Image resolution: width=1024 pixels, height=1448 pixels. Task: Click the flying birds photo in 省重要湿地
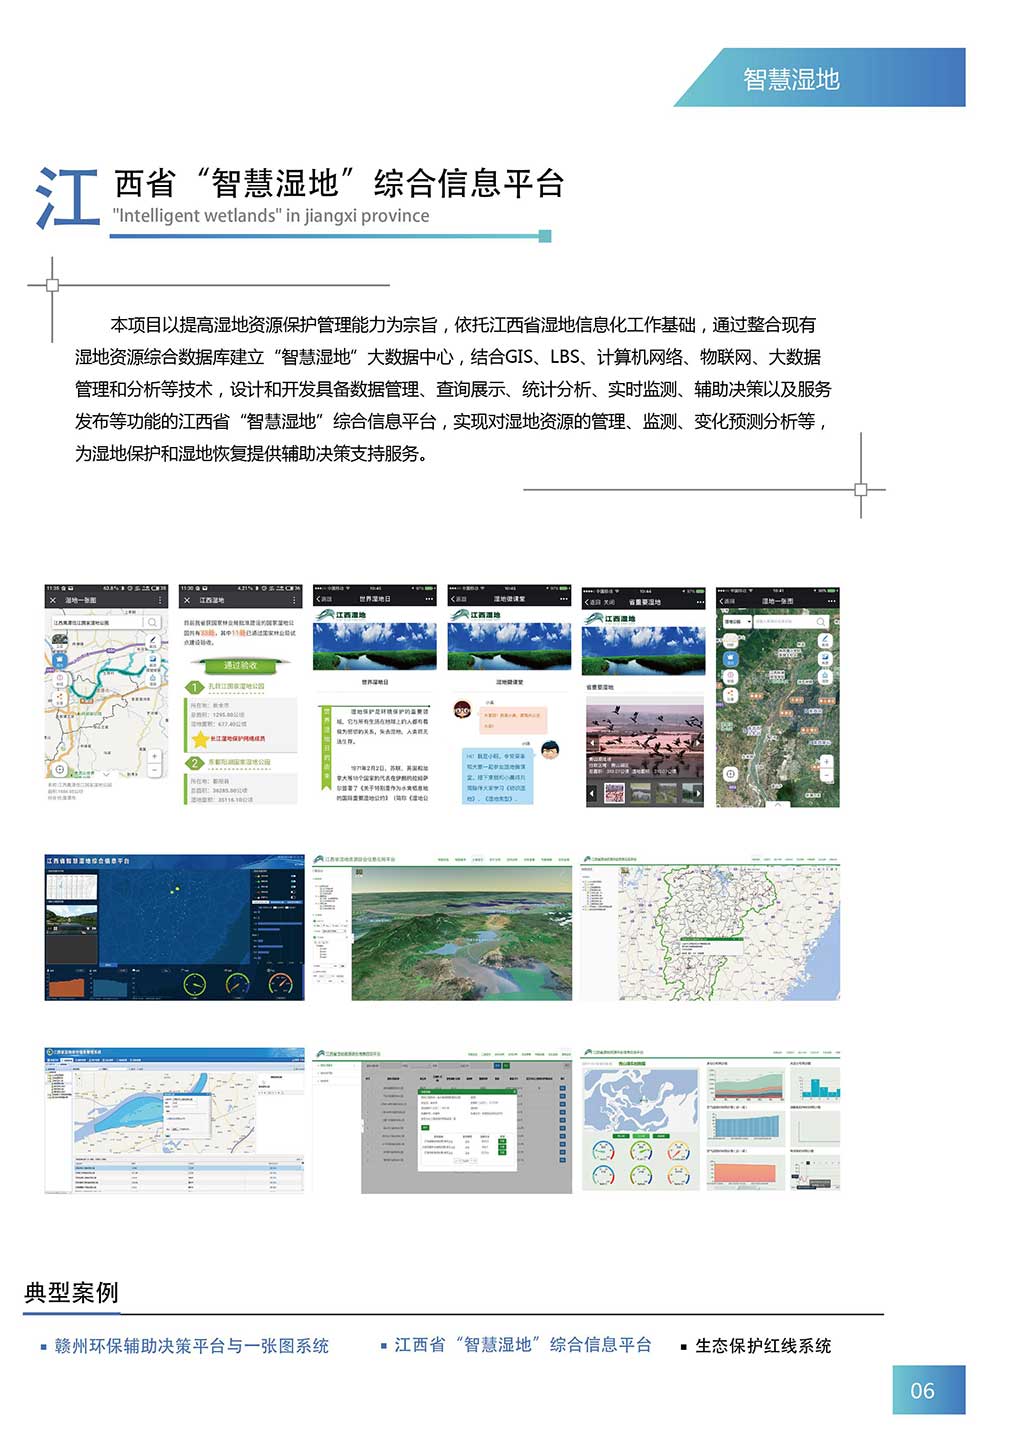tap(644, 740)
